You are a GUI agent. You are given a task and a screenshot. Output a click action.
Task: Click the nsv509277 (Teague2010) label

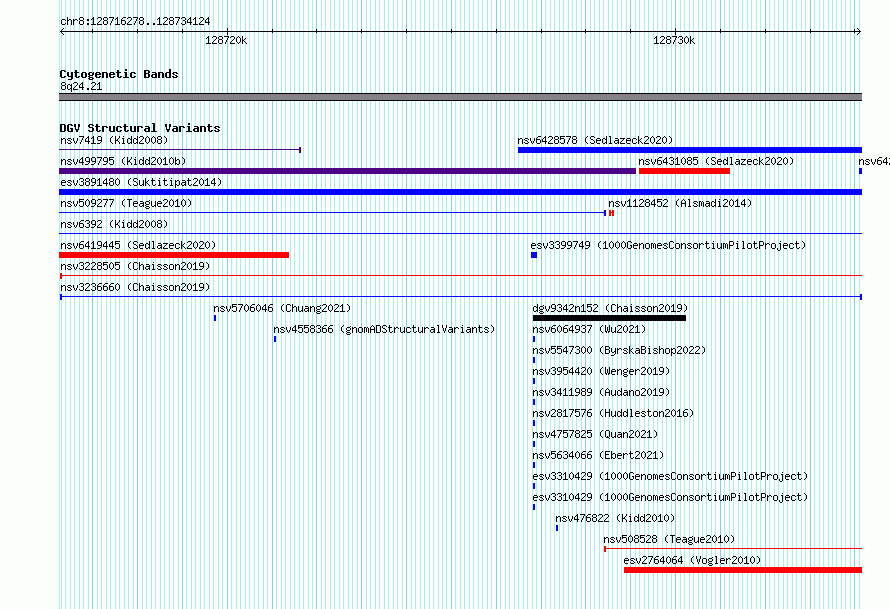[x=126, y=203]
